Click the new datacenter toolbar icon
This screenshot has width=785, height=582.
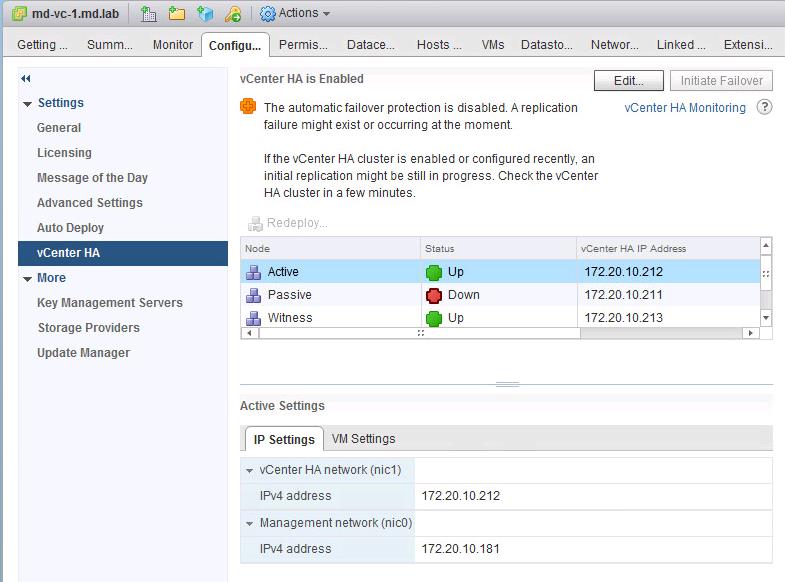(x=148, y=14)
